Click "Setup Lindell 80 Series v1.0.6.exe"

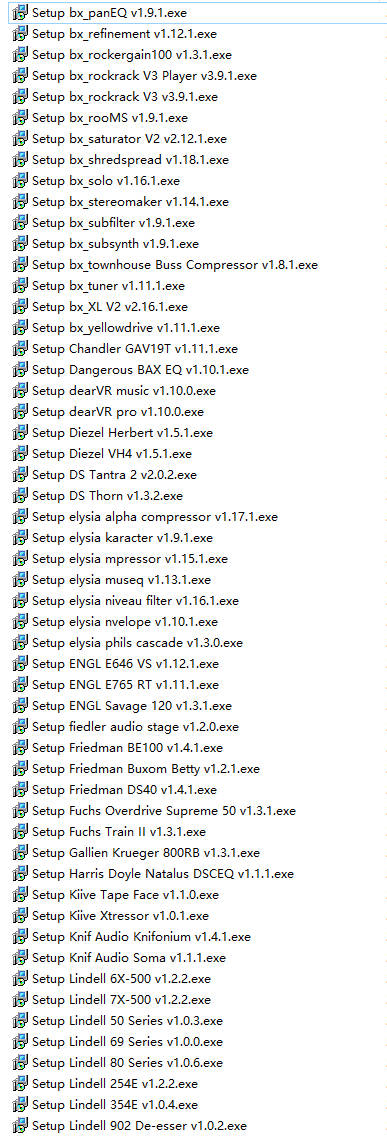128,1064
